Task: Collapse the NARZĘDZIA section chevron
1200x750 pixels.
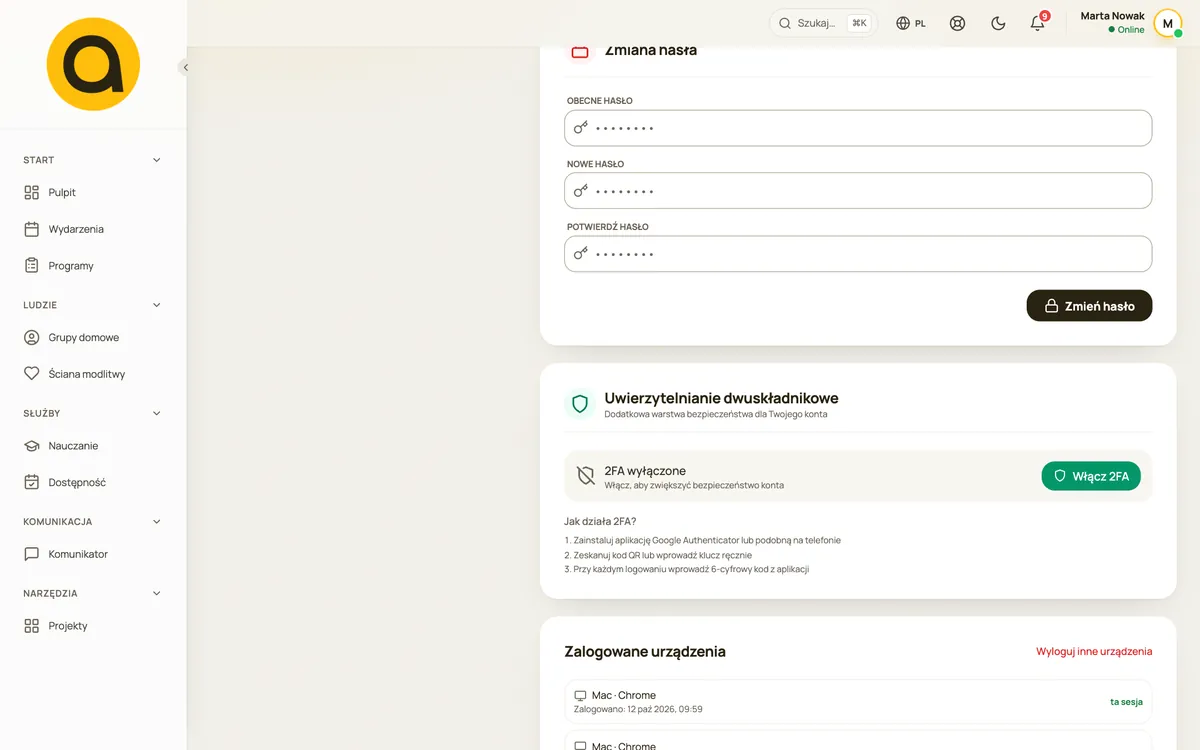Action: (x=156, y=593)
